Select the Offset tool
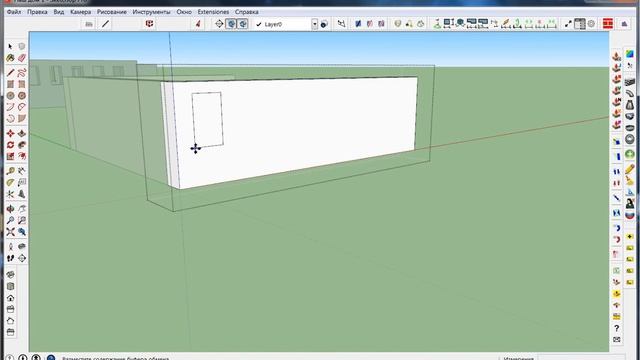Screen dimensions: 640x360 22,156
